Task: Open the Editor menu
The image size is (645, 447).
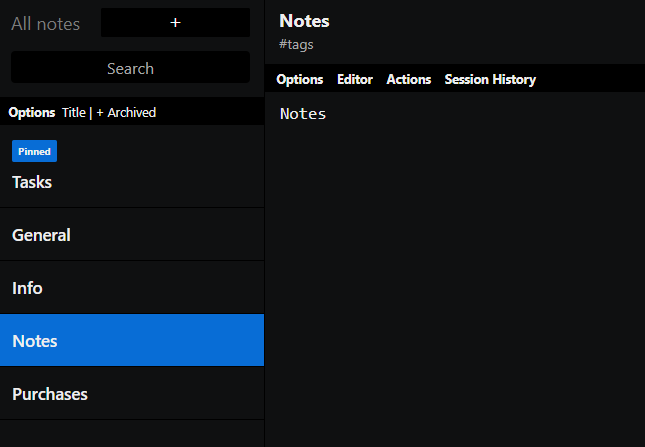Action: tap(355, 79)
